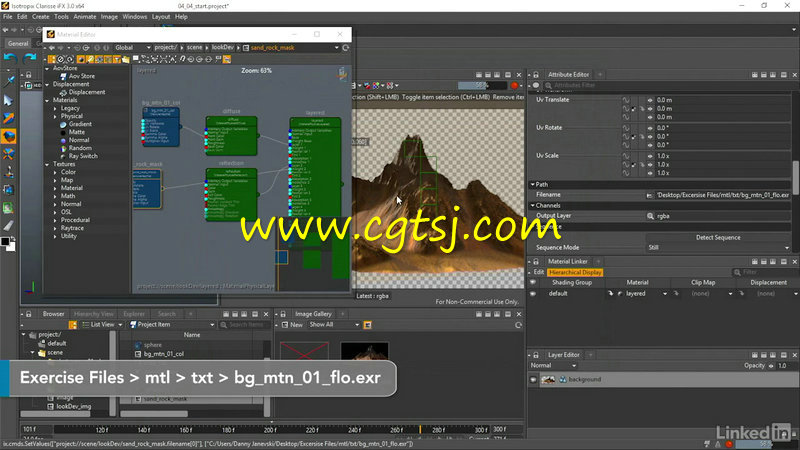Open the Sequence Mode Still dropdown
The height and width of the screenshot is (450, 800).
tap(718, 247)
